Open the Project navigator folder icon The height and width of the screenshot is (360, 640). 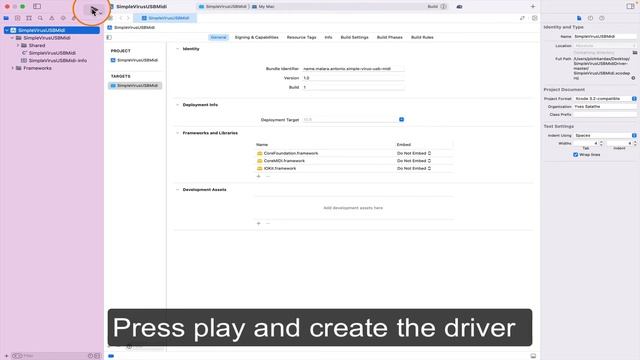click(x=6, y=18)
